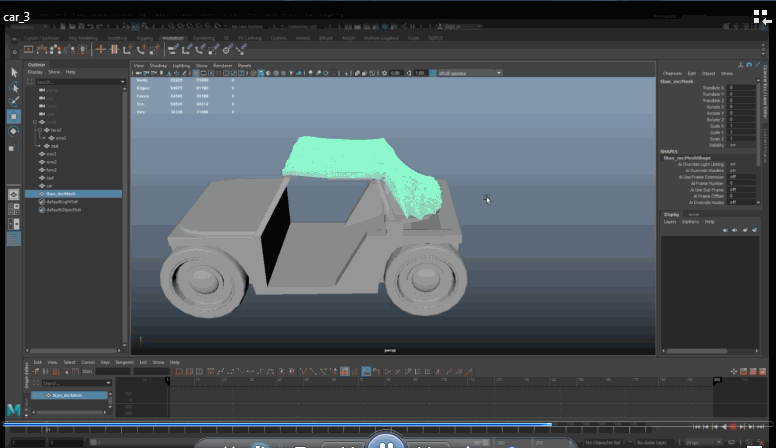Screen dimensions: 776x448
Task: Open the Channels menu in Channel Box
Action: [672, 74]
